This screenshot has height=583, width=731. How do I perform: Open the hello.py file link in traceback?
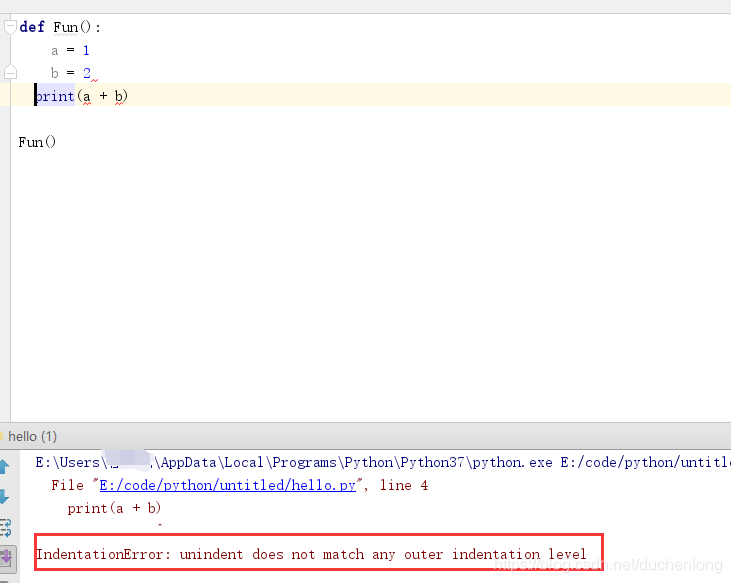point(228,485)
